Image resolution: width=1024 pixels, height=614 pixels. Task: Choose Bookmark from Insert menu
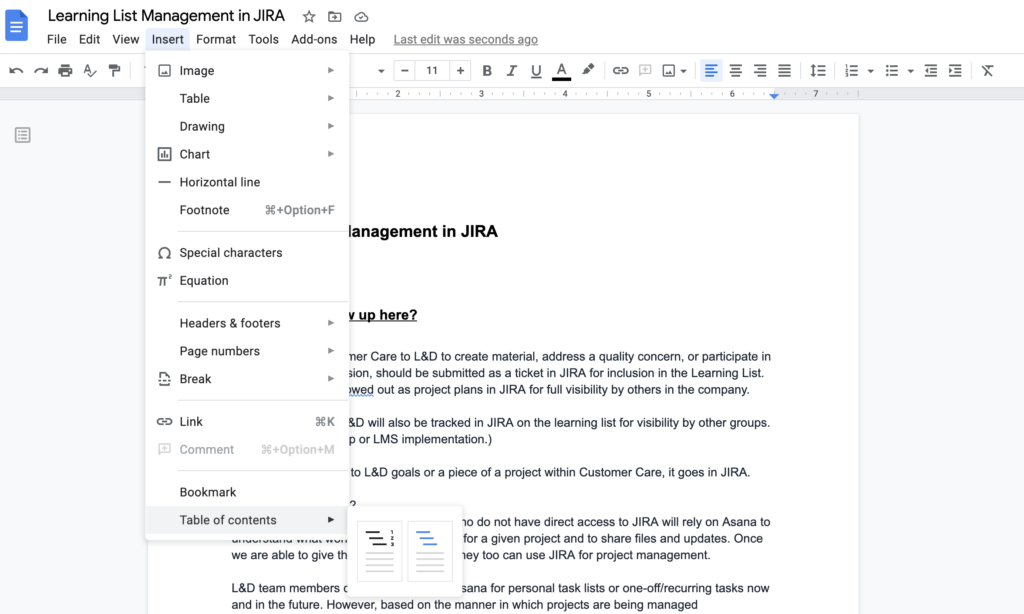pyautogui.click(x=247, y=492)
